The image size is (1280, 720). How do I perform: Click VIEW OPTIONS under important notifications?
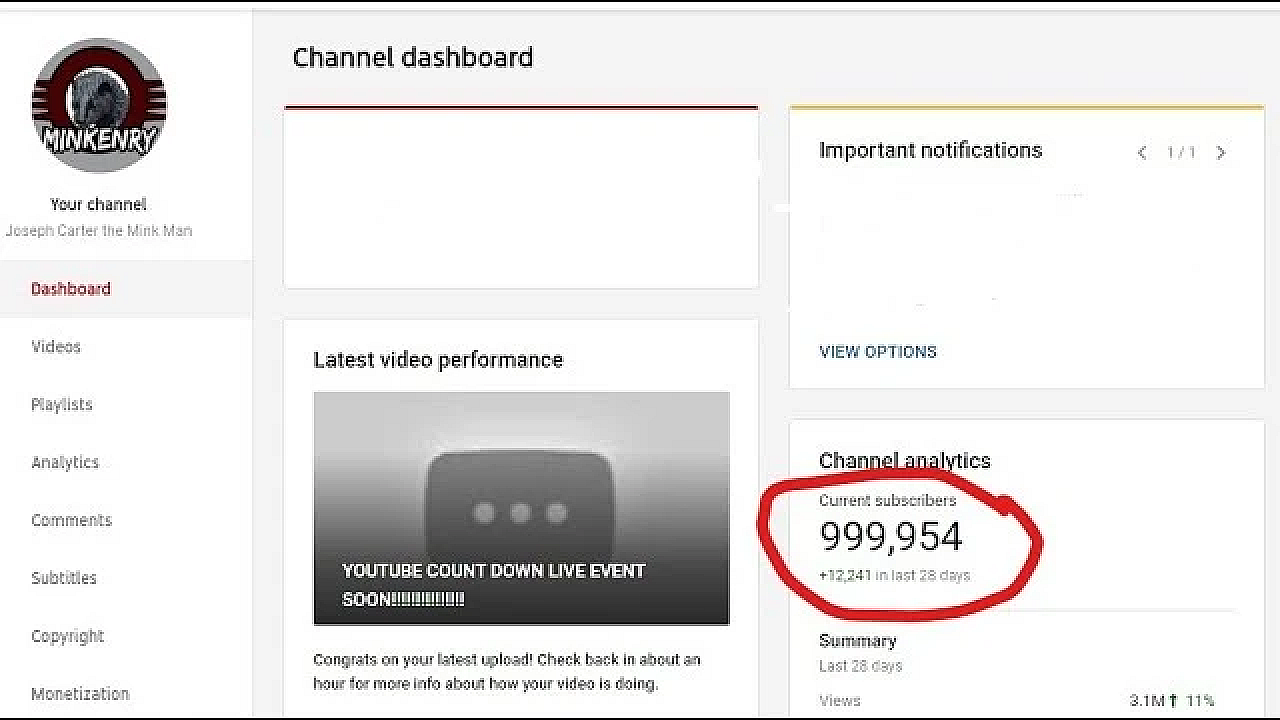coord(877,351)
